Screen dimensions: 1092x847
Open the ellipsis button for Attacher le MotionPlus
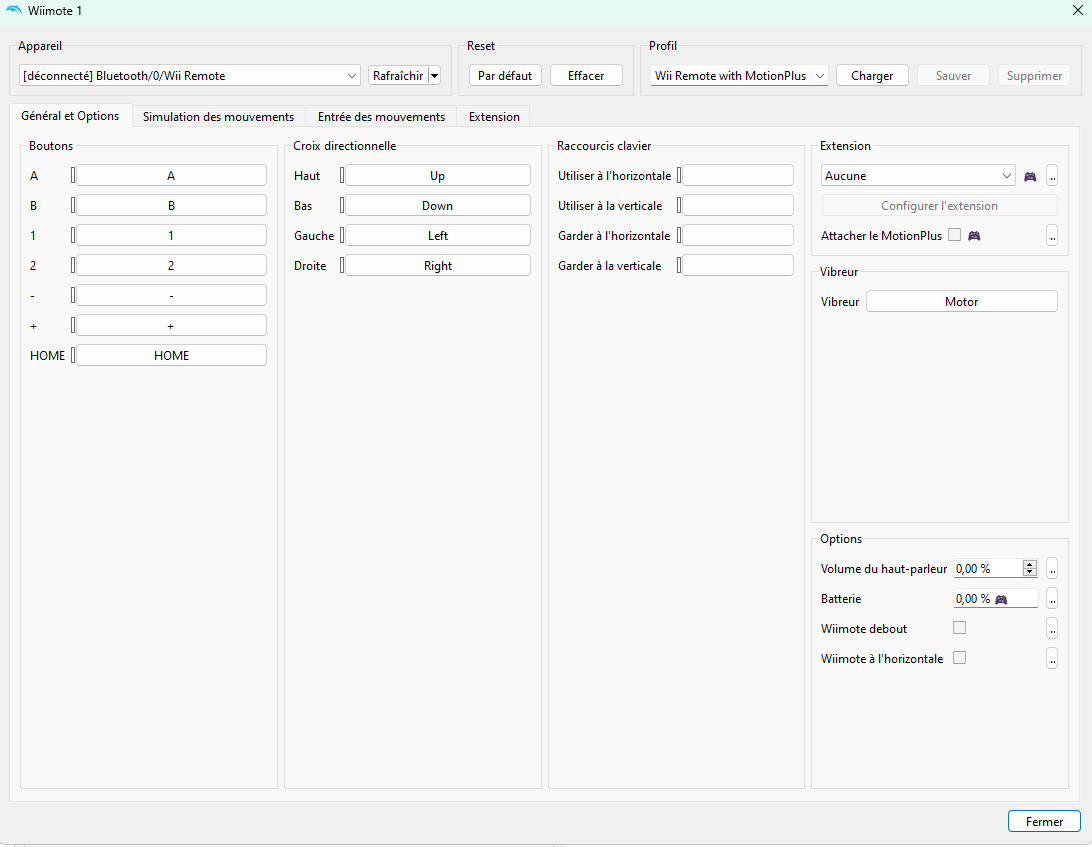[1052, 235]
